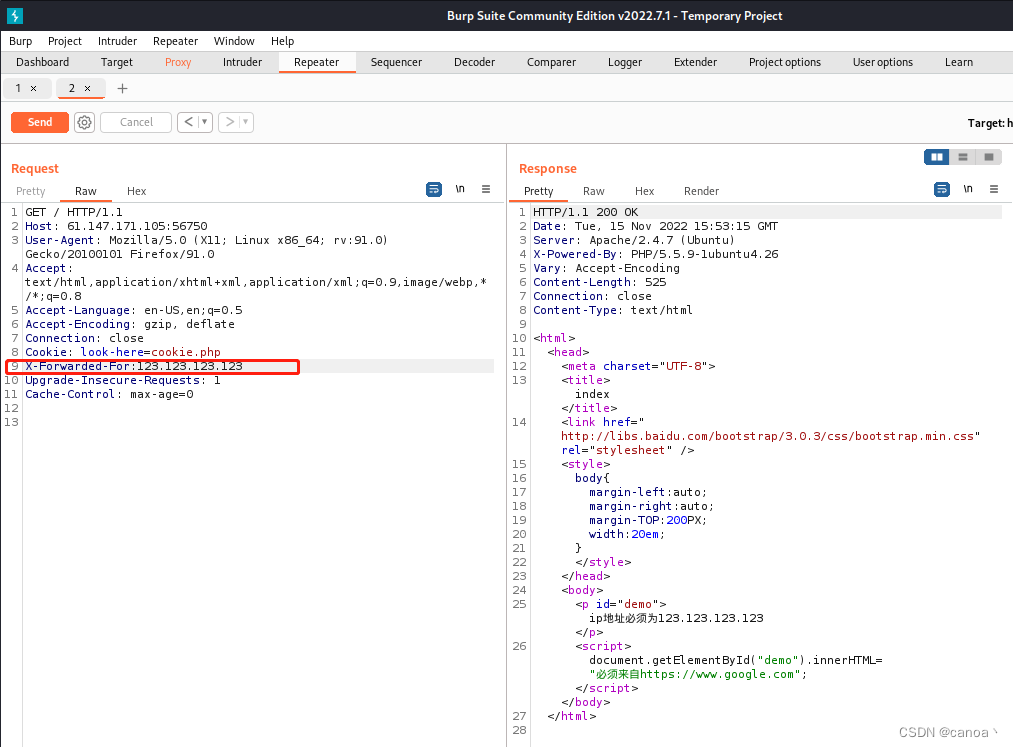Select Repeater request tab 2

[72, 89]
